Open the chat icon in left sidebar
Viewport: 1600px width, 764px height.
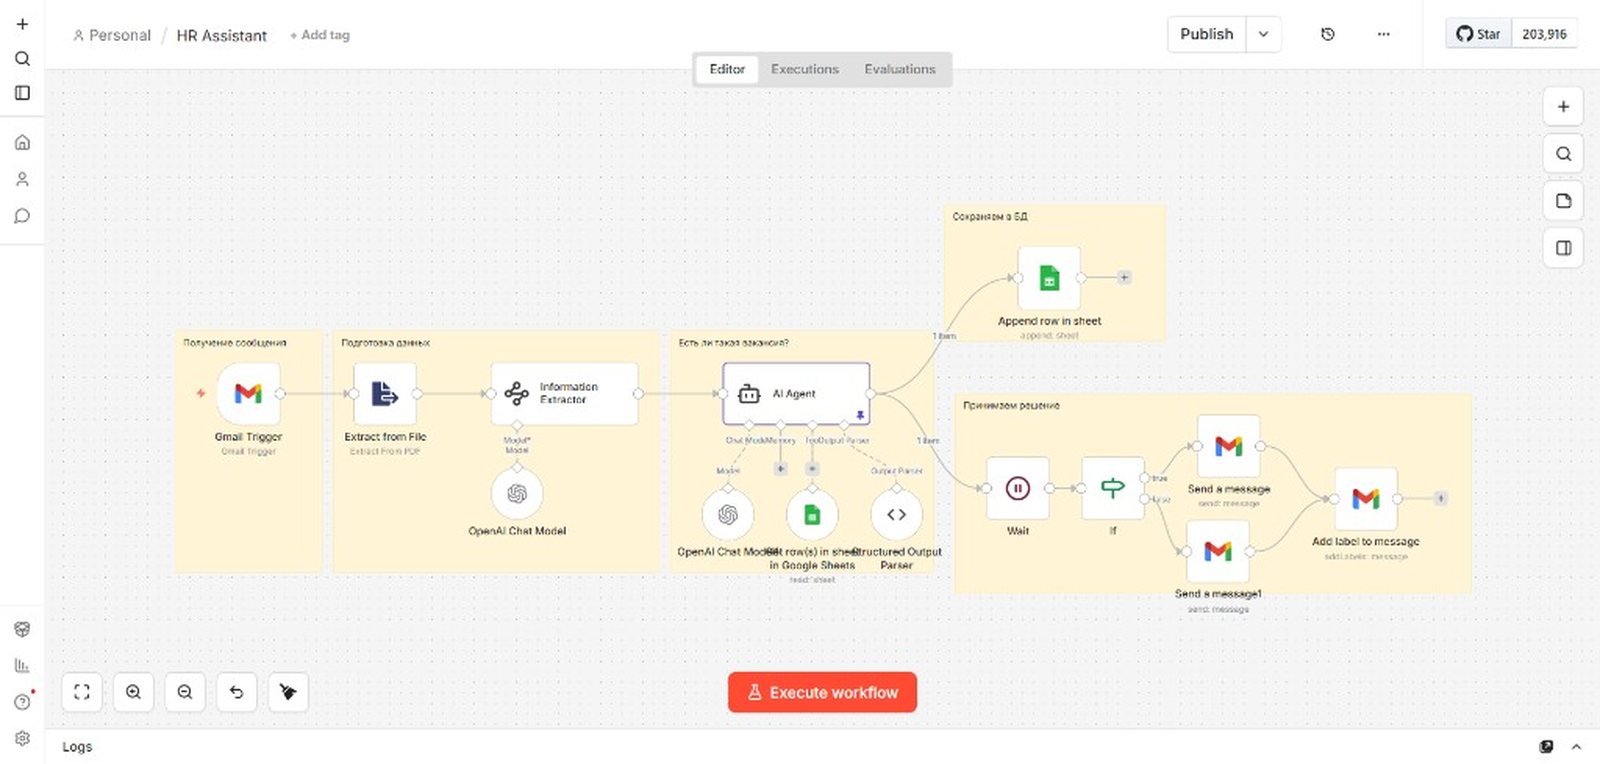[22, 216]
